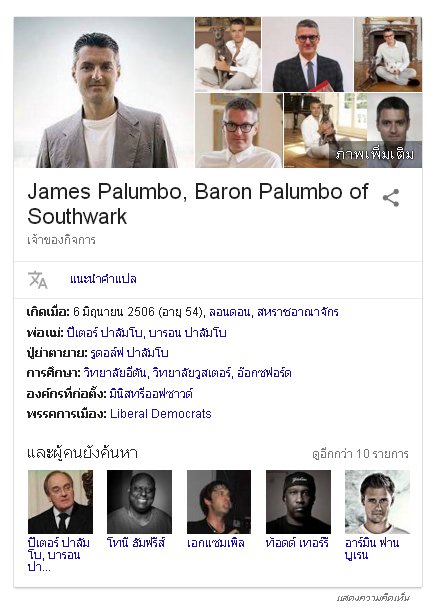Image resolution: width=435 pixels, height=610 pixels.
Task: Open the large main portrait photo
Action: tap(104, 92)
